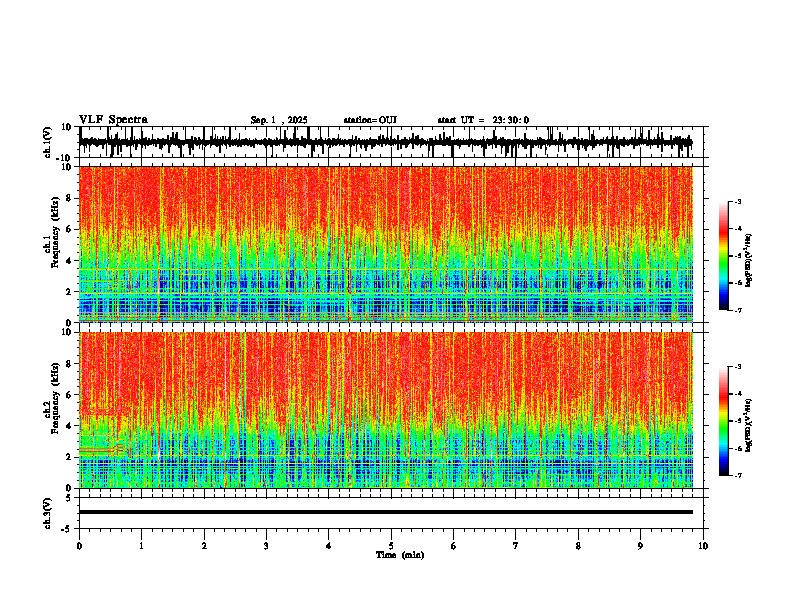792x612 pixels.
Task: Click the 2 kHz tick on ch.2 spectrogram
Action: [x=69, y=457]
